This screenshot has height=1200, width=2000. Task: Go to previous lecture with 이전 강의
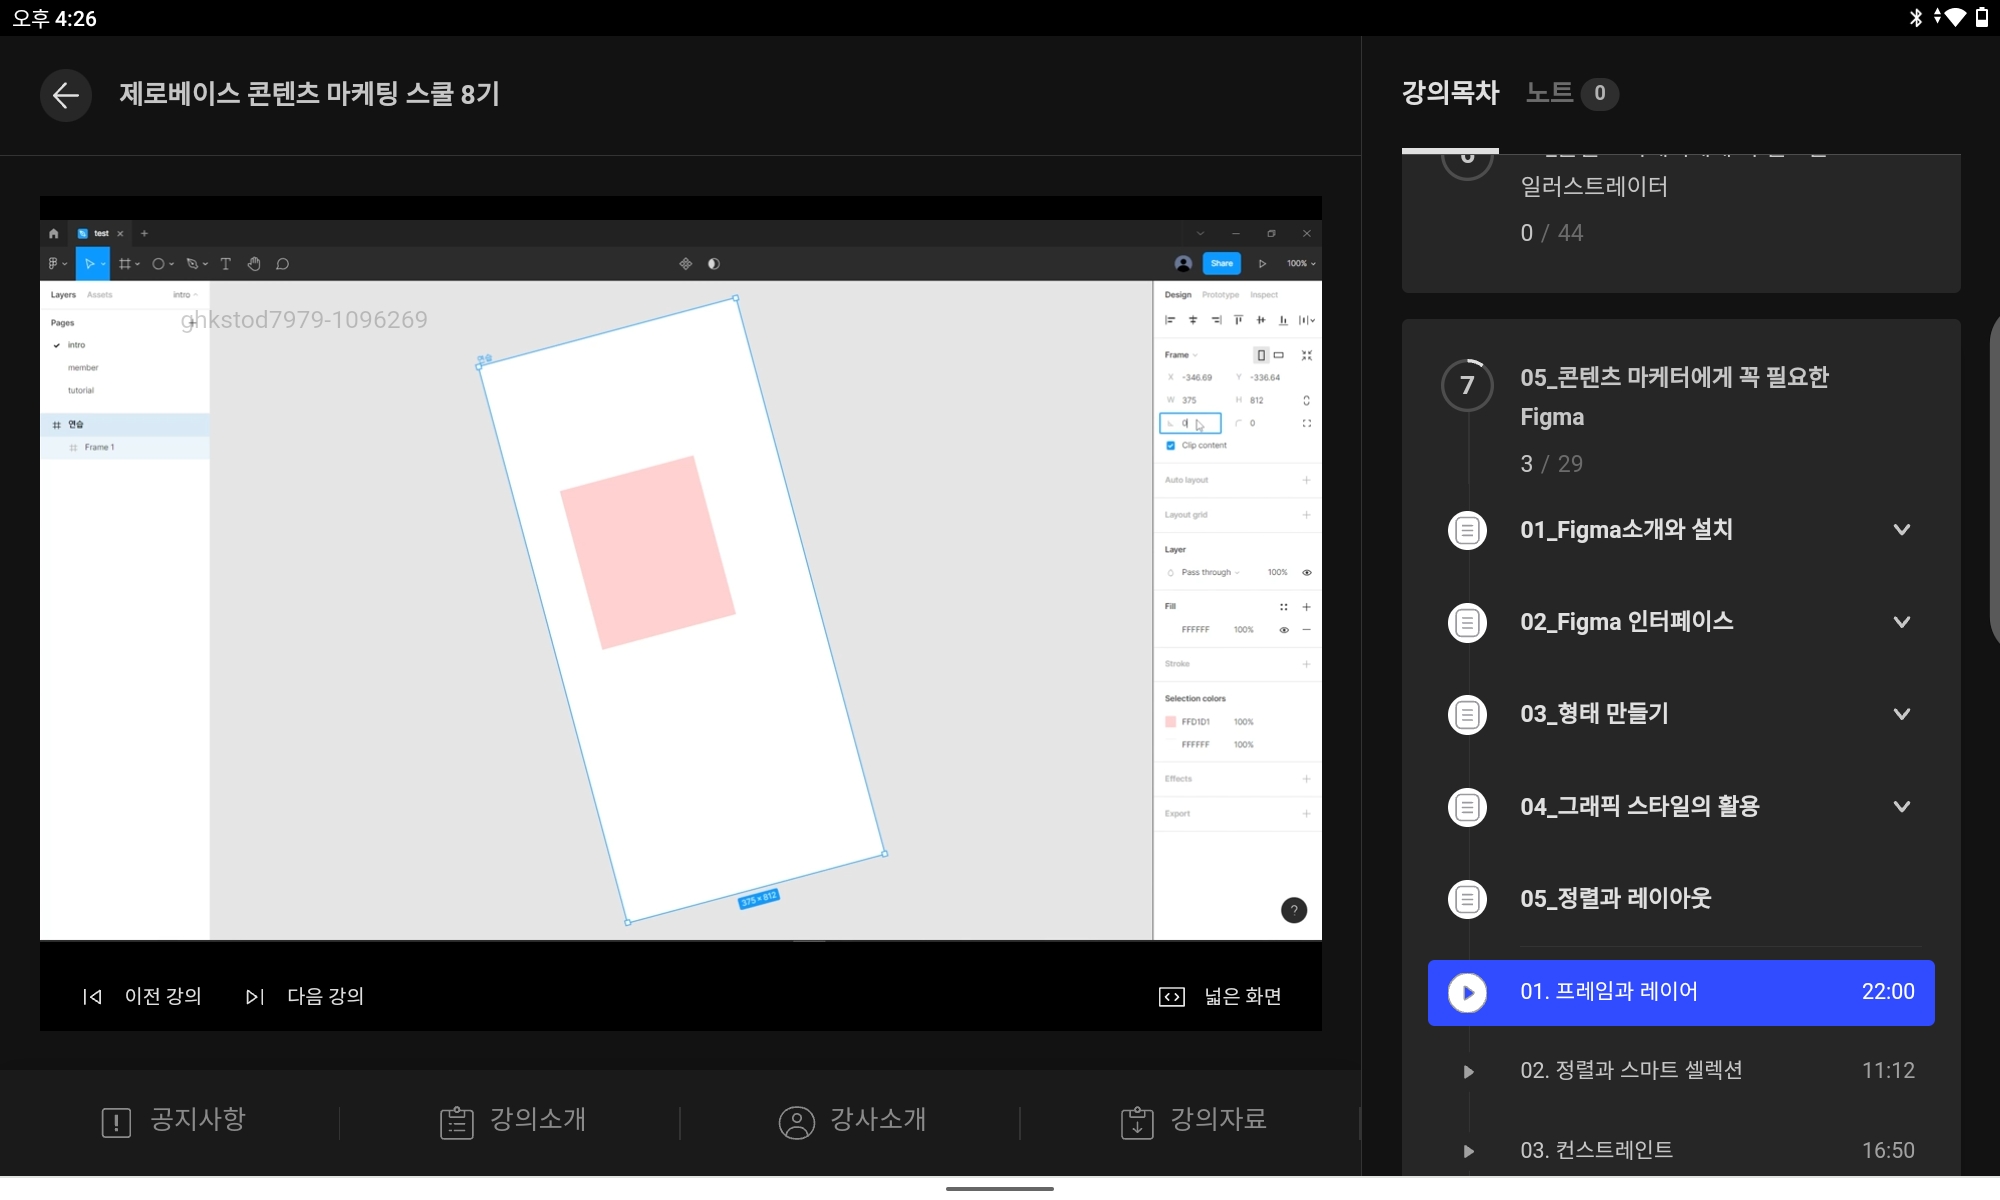[x=142, y=996]
